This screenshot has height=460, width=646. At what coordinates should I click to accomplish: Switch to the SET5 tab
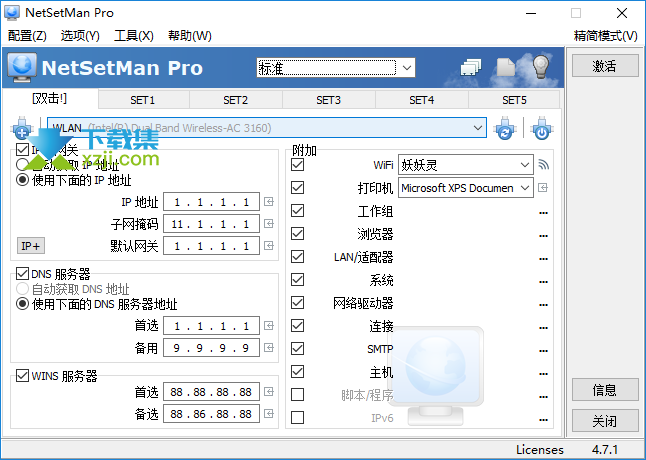pos(514,100)
